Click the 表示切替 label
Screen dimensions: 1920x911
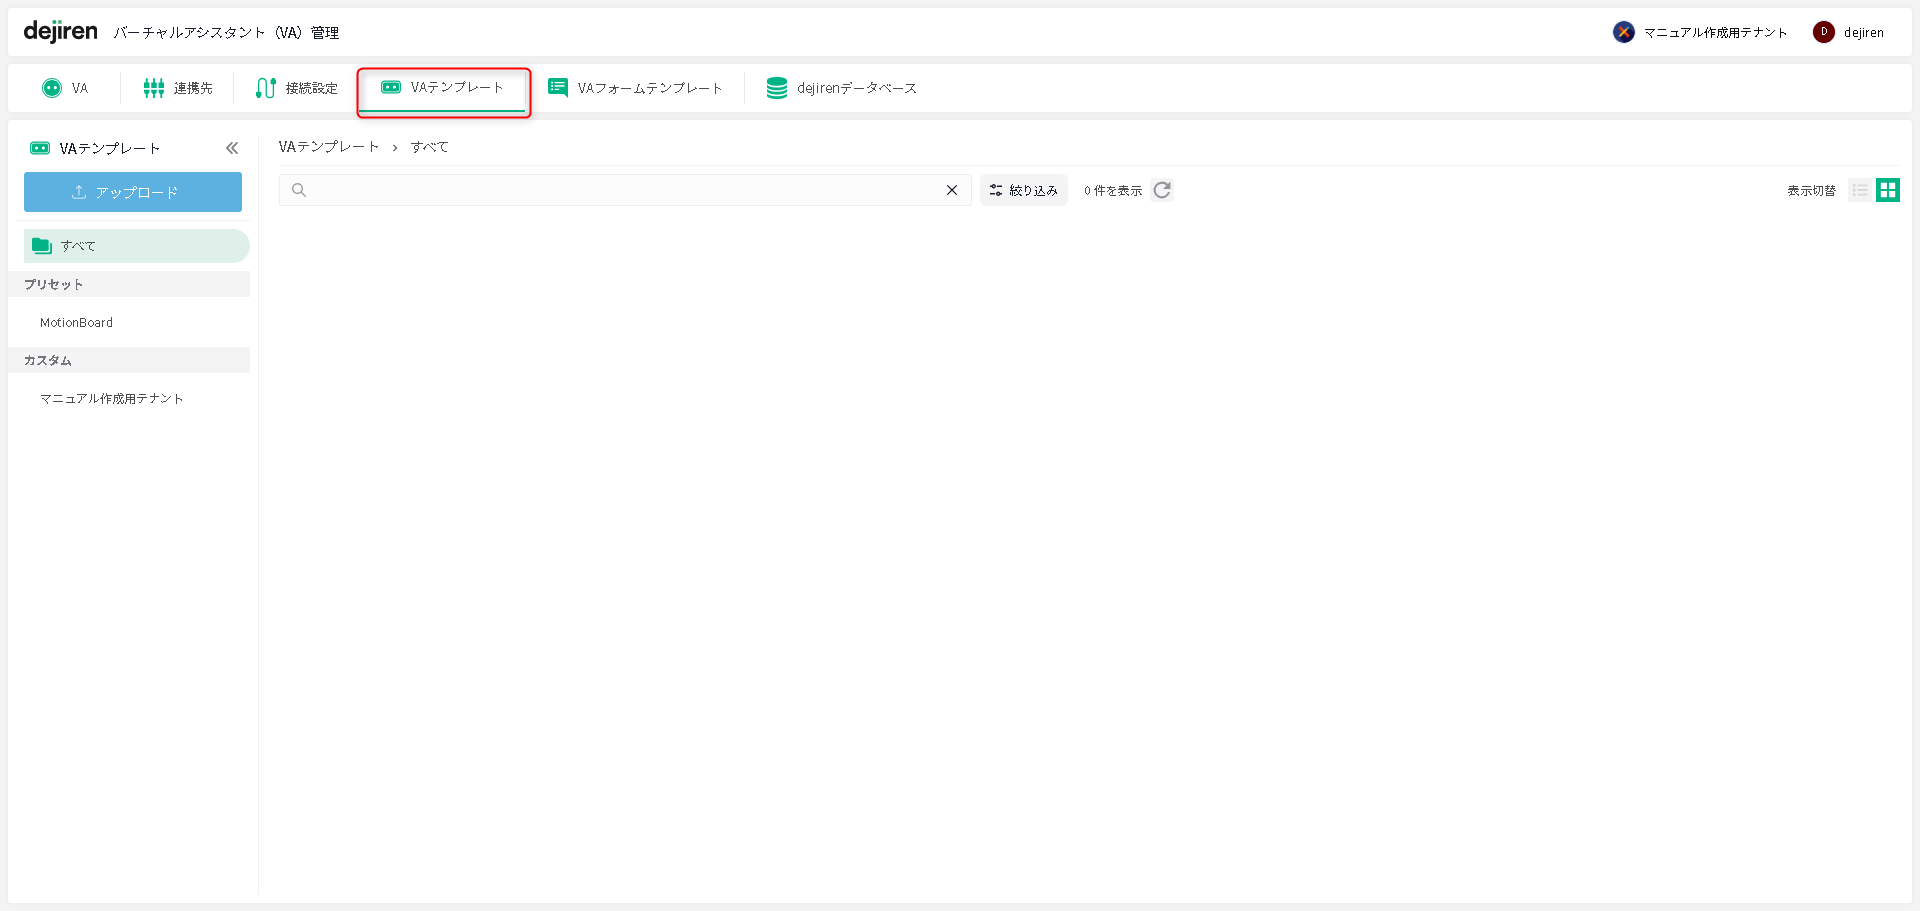(1811, 190)
